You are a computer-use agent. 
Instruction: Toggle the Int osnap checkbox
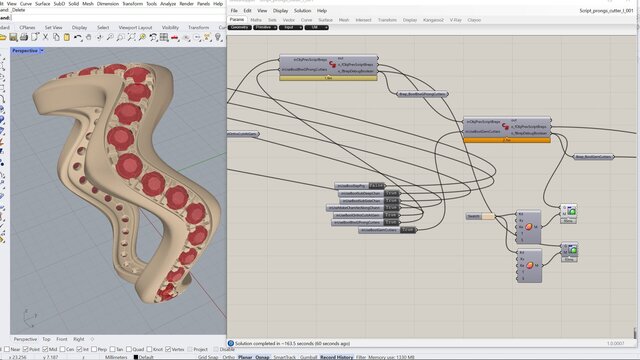(x=79, y=349)
